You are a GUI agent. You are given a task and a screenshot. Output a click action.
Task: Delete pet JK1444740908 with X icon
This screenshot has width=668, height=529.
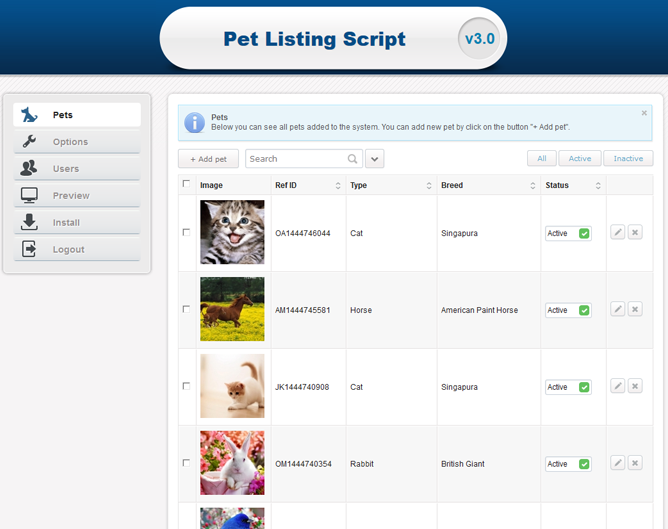[635, 386]
